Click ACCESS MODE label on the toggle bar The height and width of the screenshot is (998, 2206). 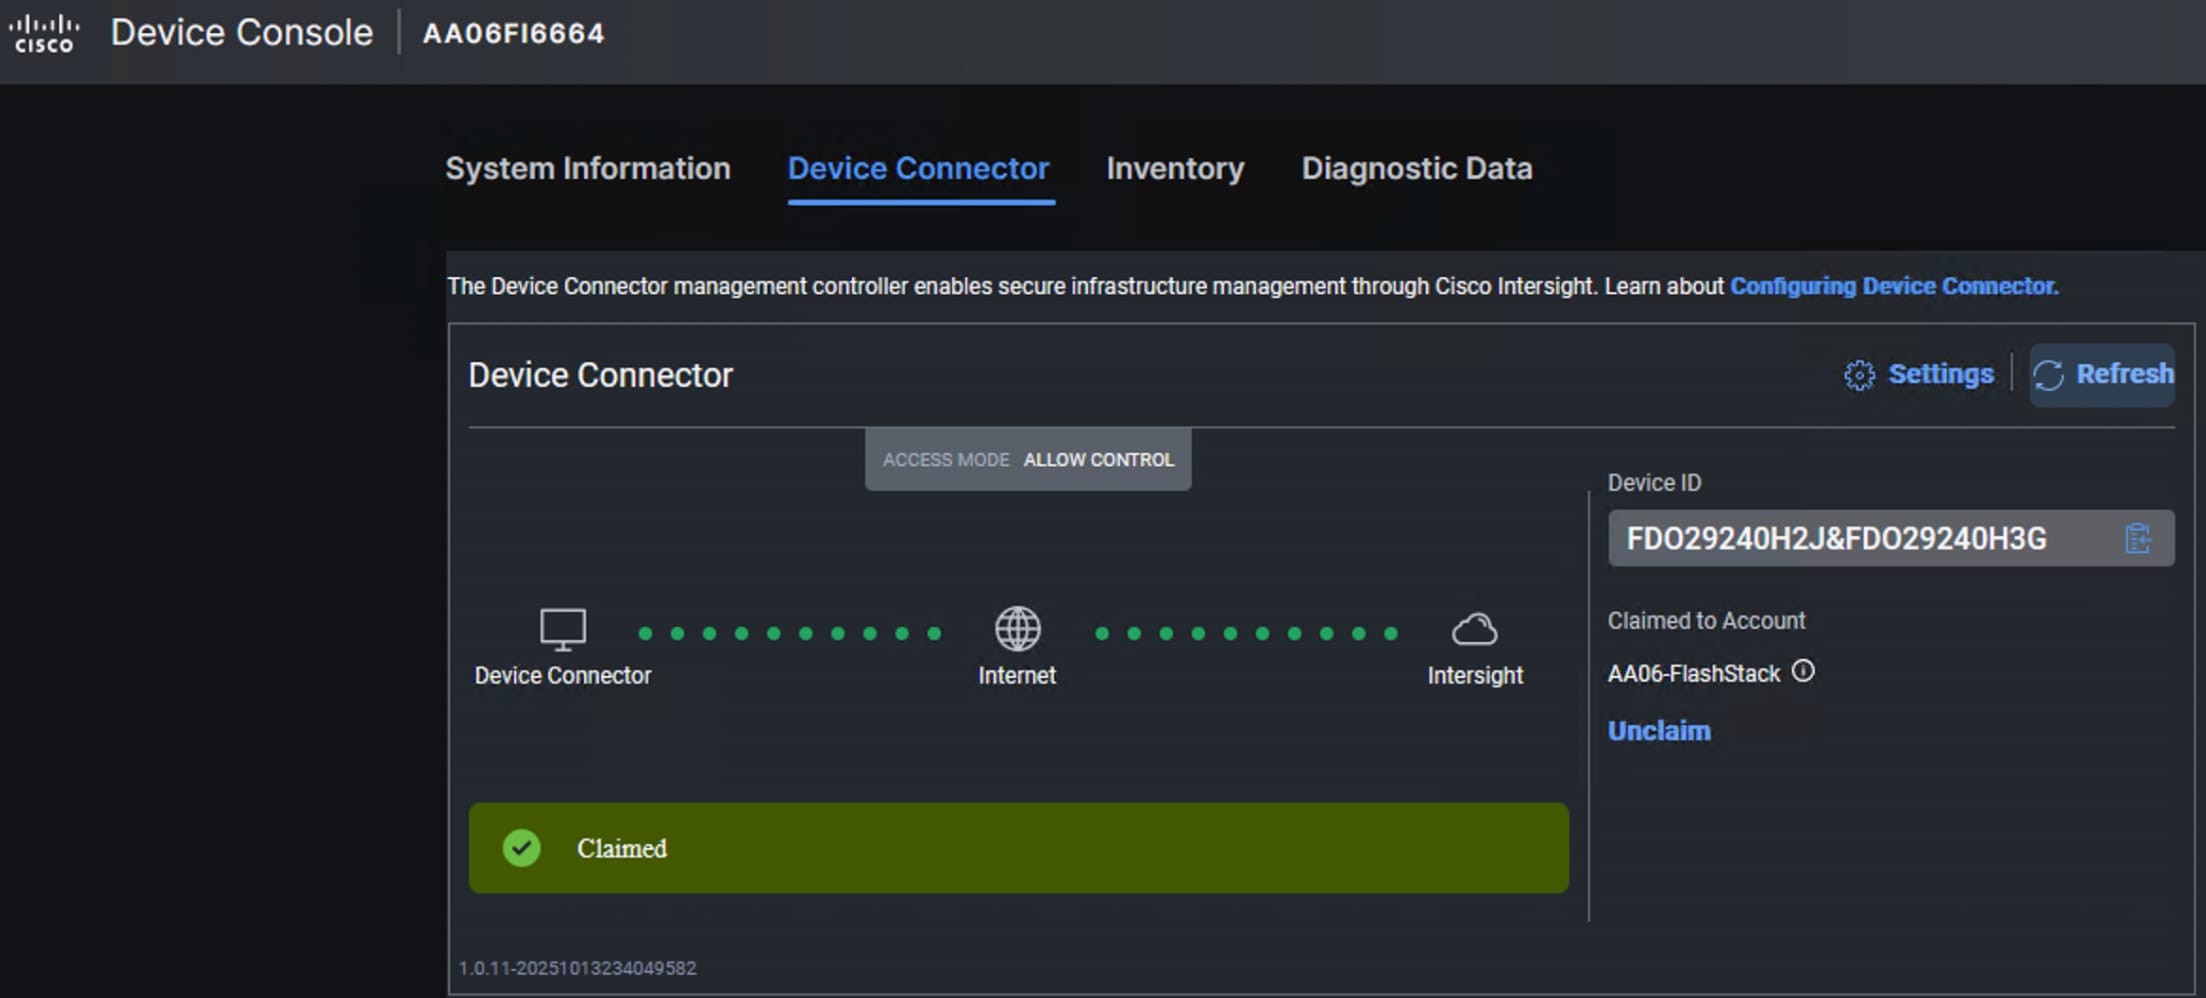pyautogui.click(x=945, y=460)
